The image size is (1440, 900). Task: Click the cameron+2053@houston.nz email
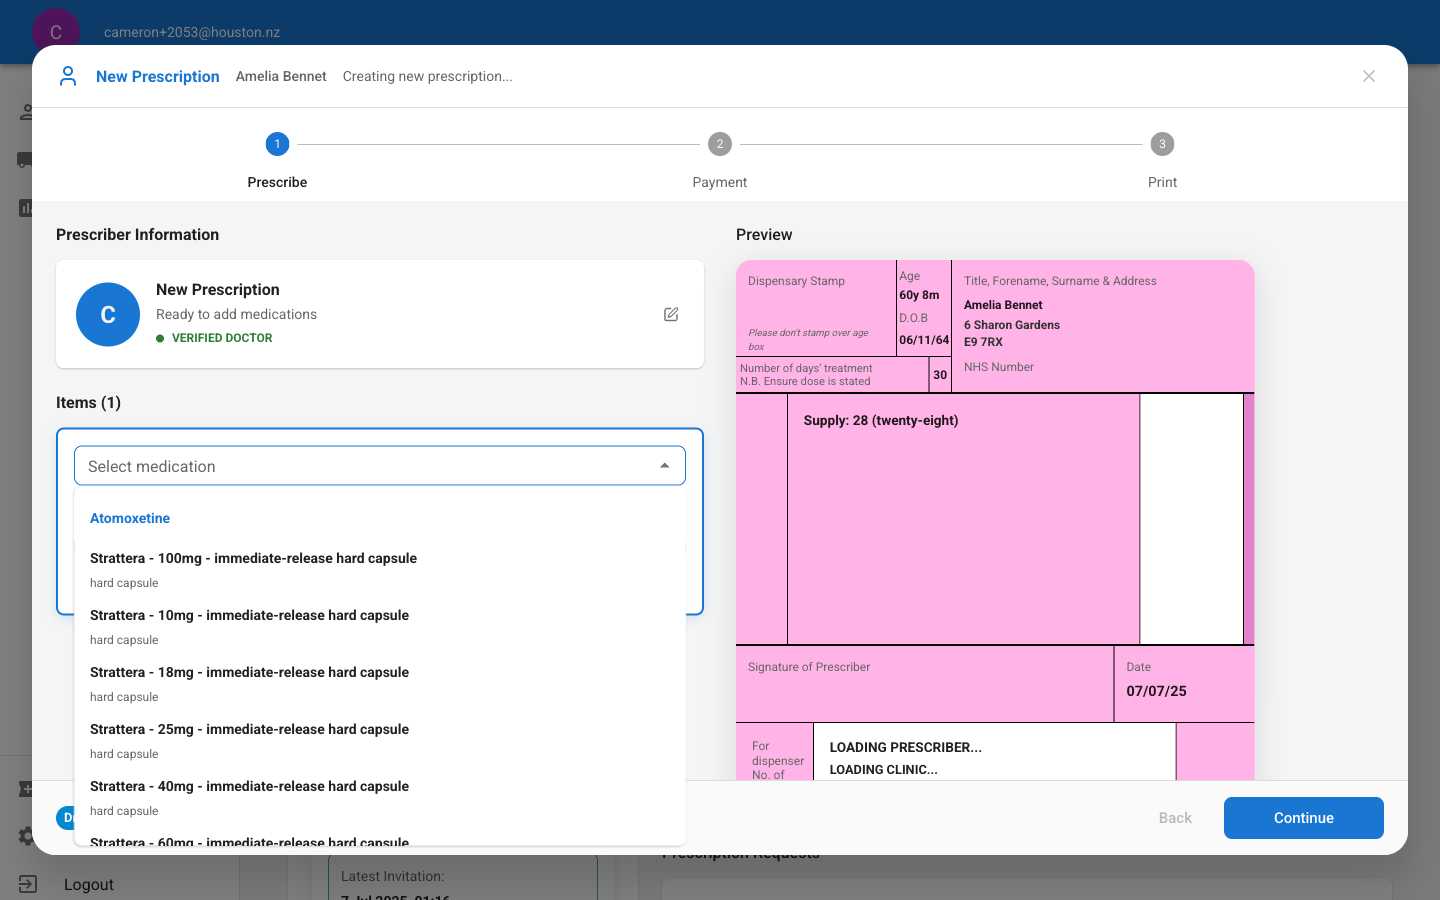(x=192, y=32)
